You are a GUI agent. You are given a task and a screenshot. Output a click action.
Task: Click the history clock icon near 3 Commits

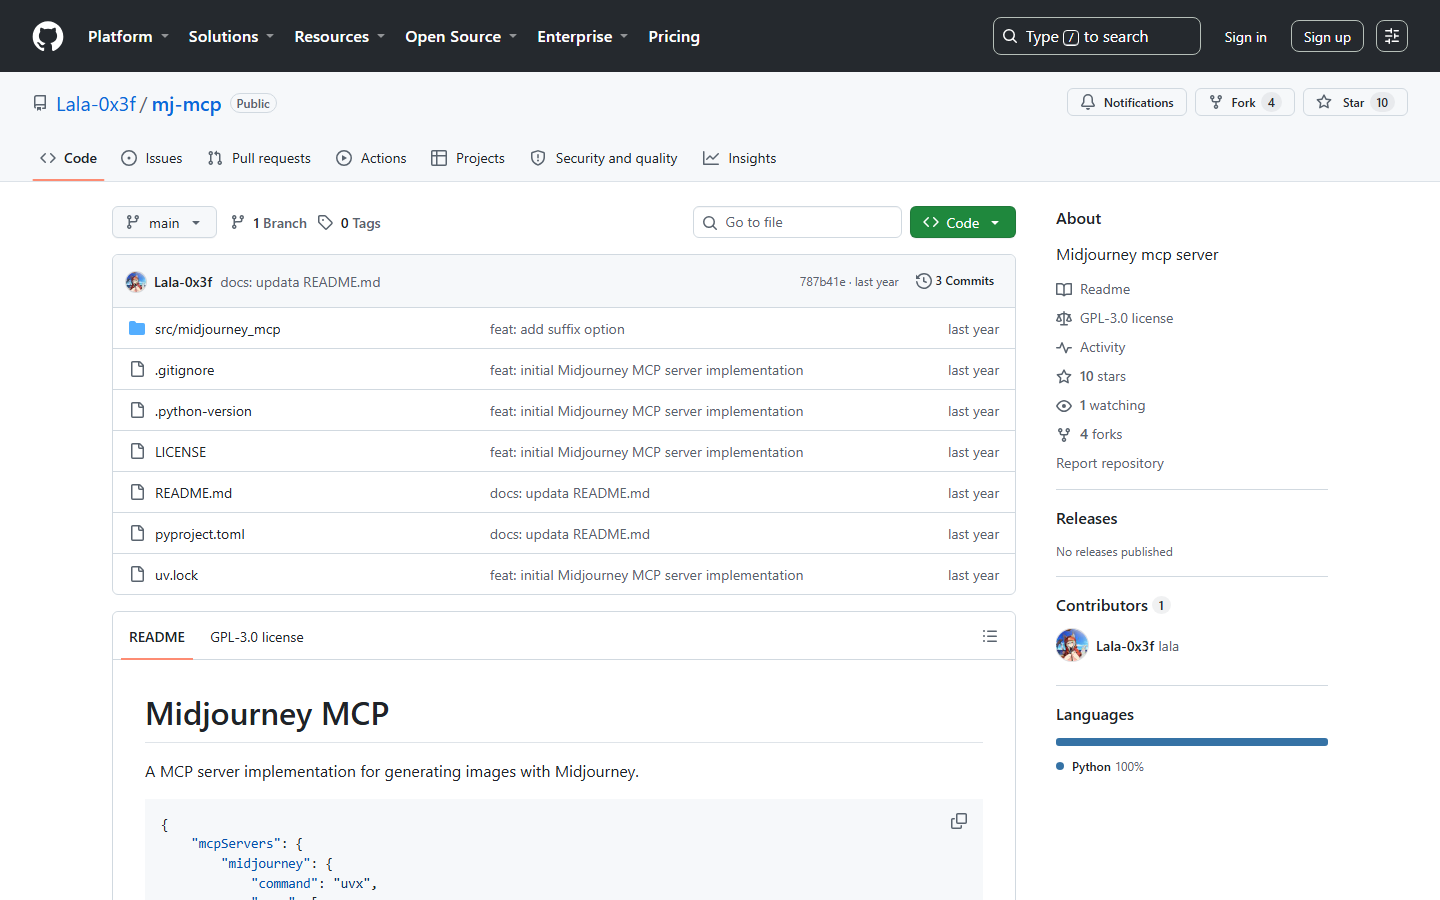[923, 281]
